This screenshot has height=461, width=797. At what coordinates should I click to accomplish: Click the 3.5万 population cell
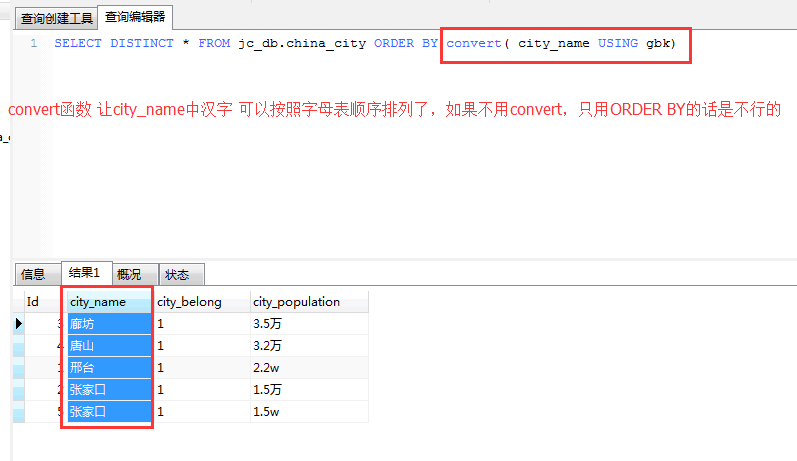click(309, 324)
